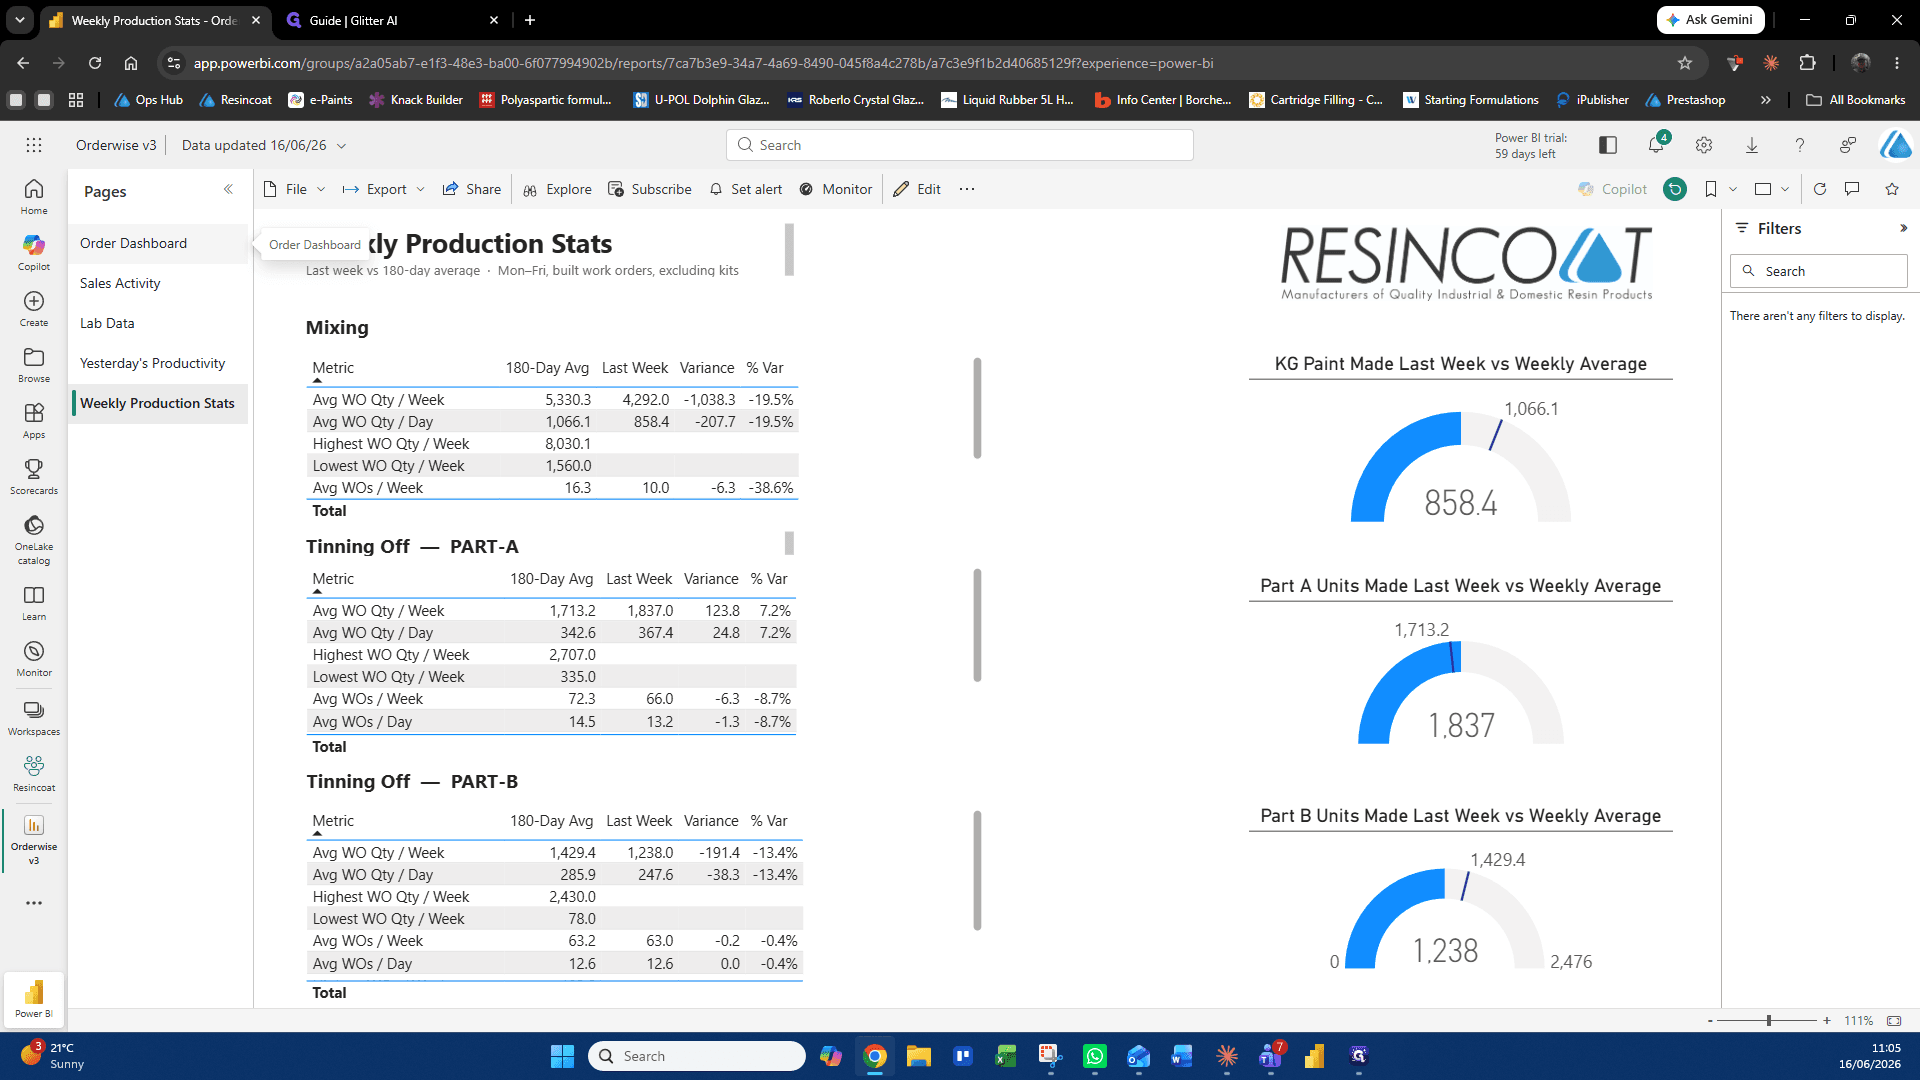Image resolution: width=1920 pixels, height=1080 pixels.
Task: Open Workspaces in the left navigation
Action: 34,718
